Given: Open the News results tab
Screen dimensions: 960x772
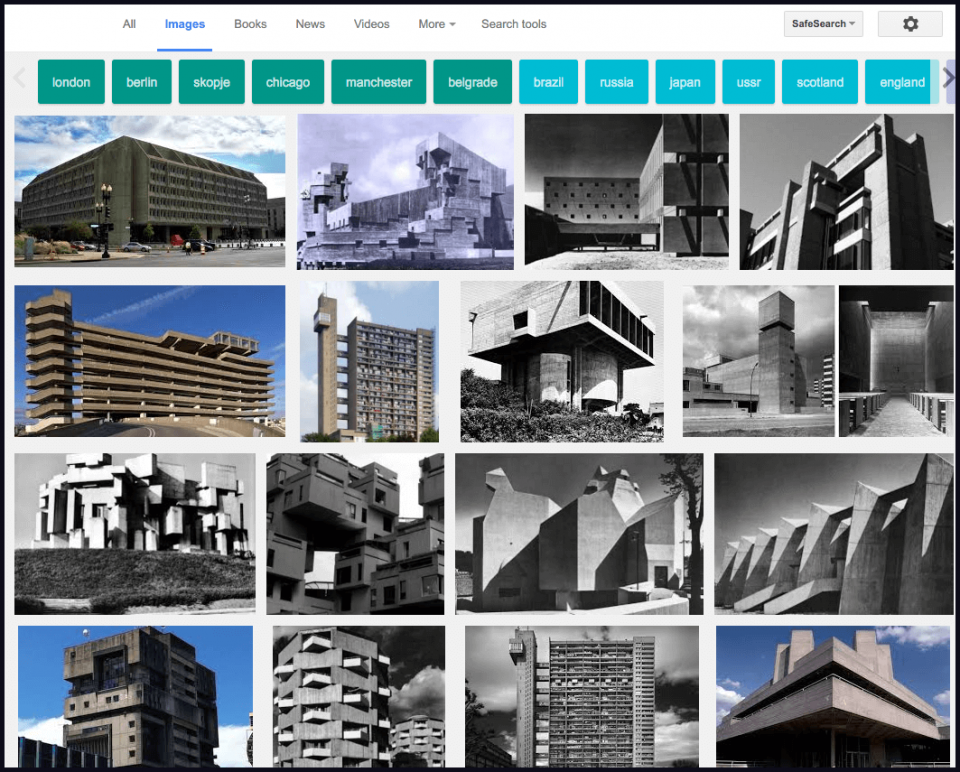Looking at the screenshot, I should point(310,23).
